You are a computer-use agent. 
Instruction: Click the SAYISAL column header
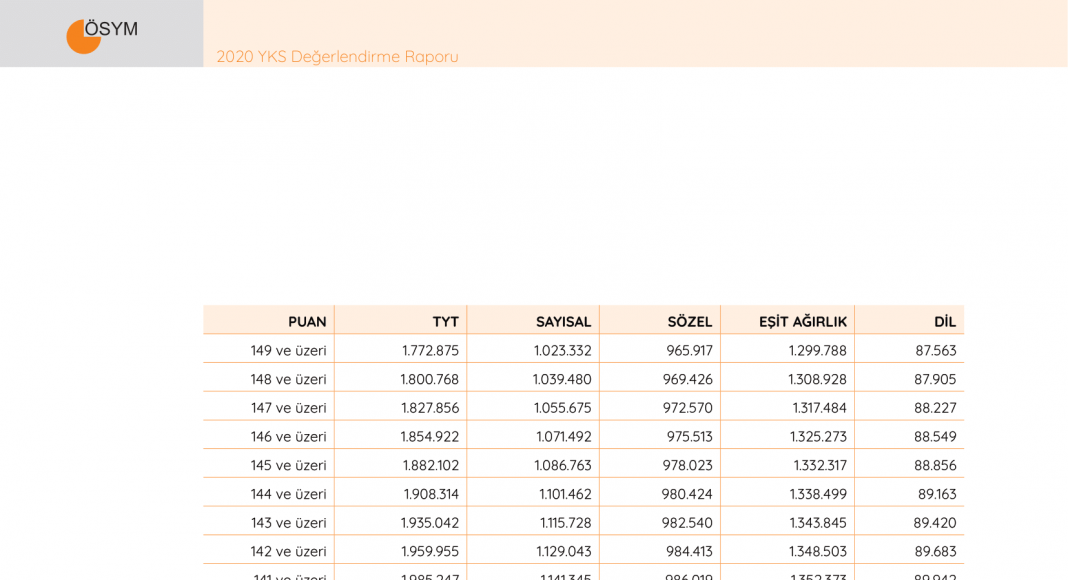coord(563,322)
